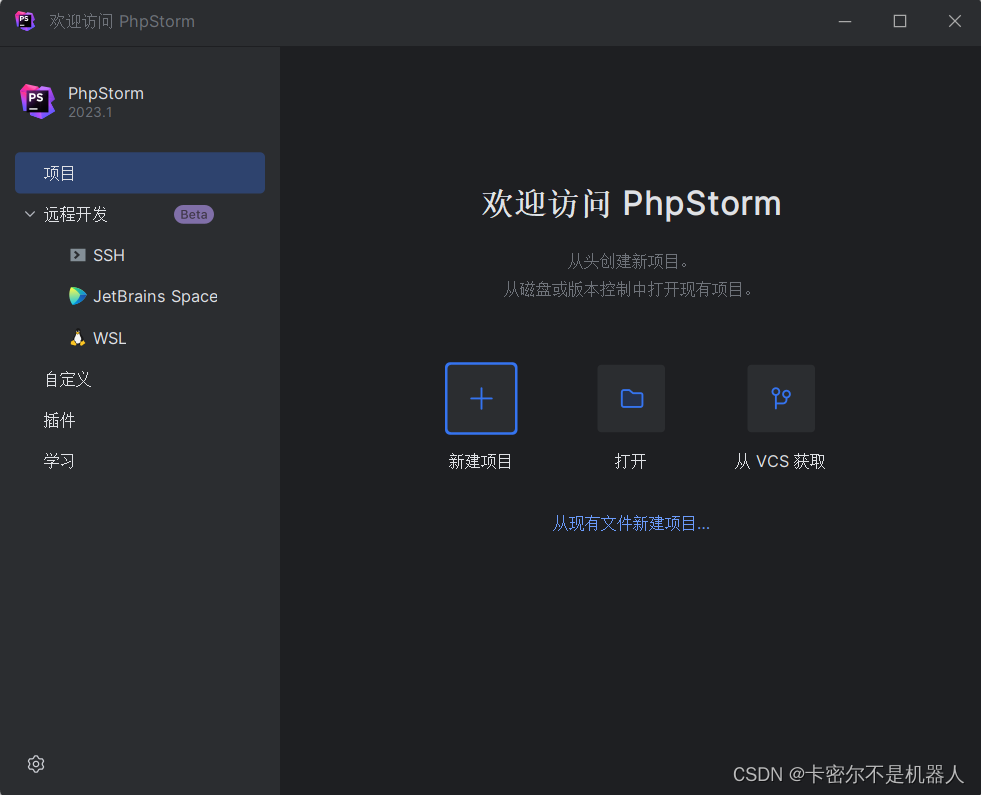Click the 从 VCS 获取 label

[x=780, y=462]
